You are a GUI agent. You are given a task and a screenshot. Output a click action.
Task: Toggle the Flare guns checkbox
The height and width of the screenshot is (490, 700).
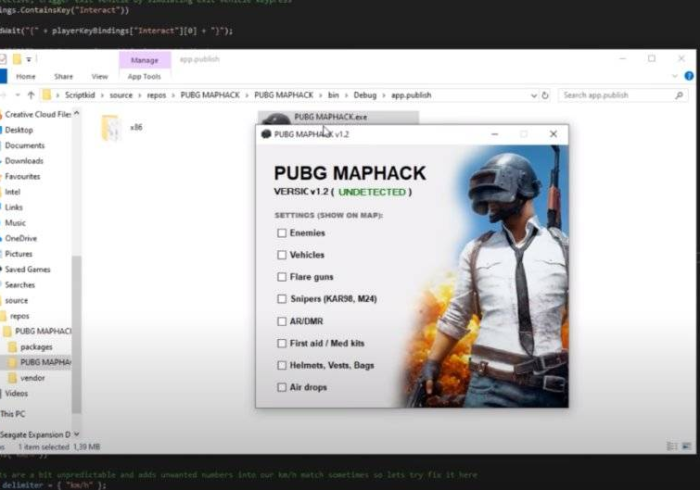point(282,277)
